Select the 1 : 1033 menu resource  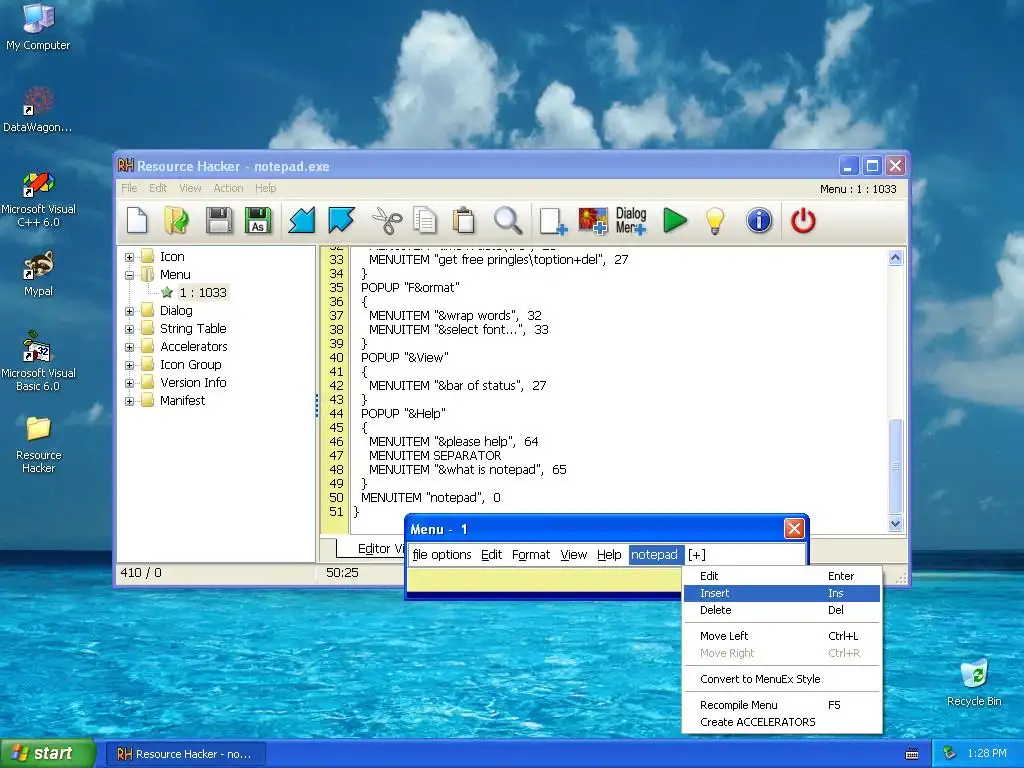[x=202, y=293]
